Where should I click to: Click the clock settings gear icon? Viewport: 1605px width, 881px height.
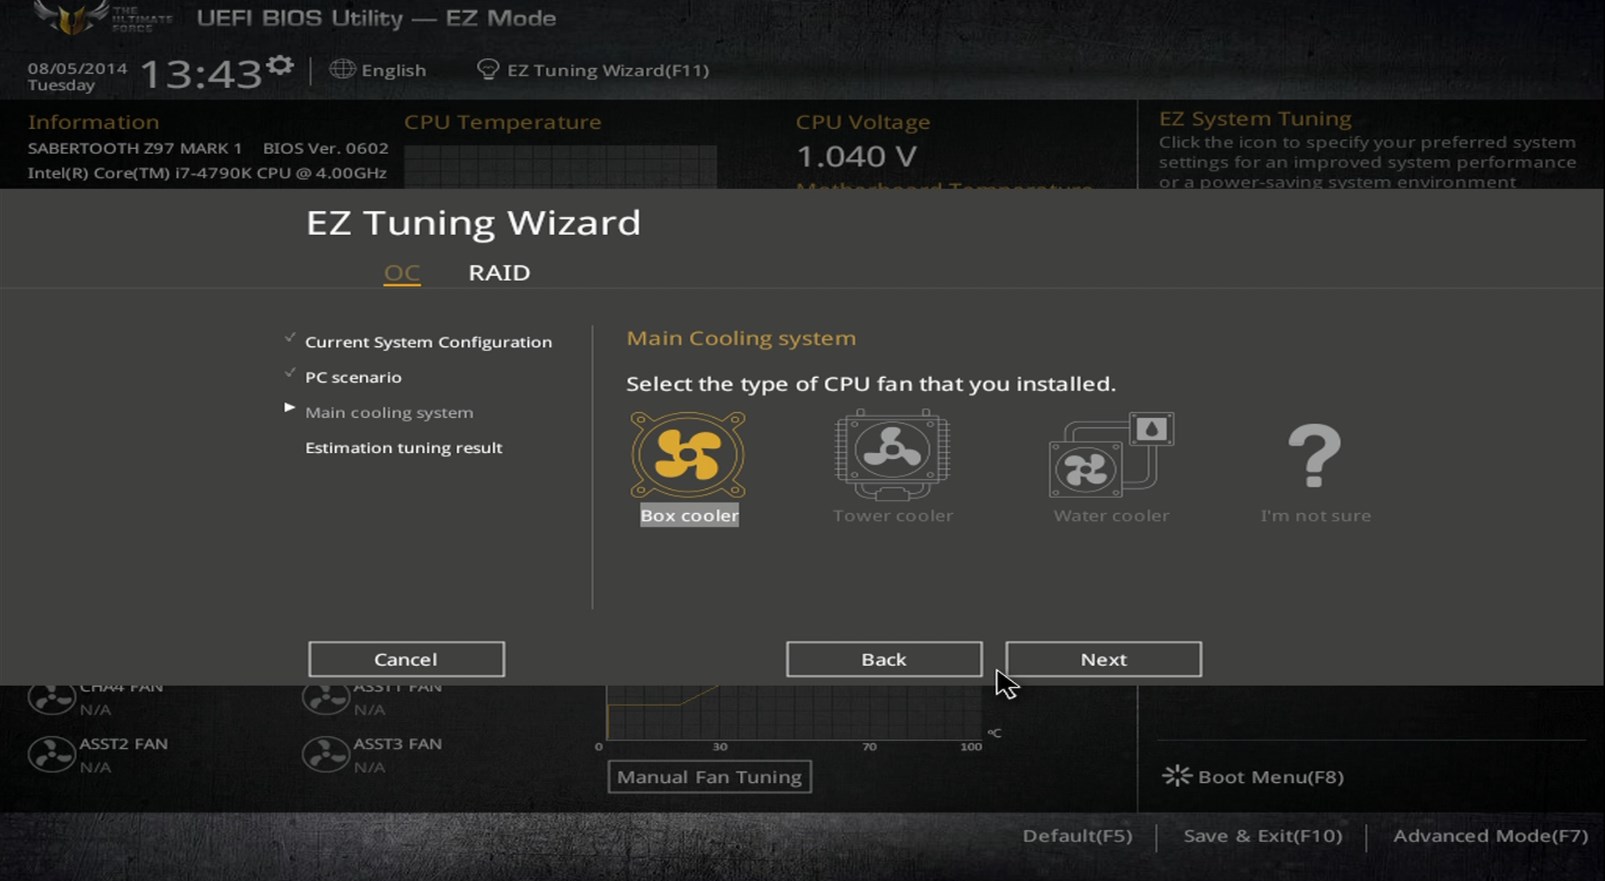(280, 66)
